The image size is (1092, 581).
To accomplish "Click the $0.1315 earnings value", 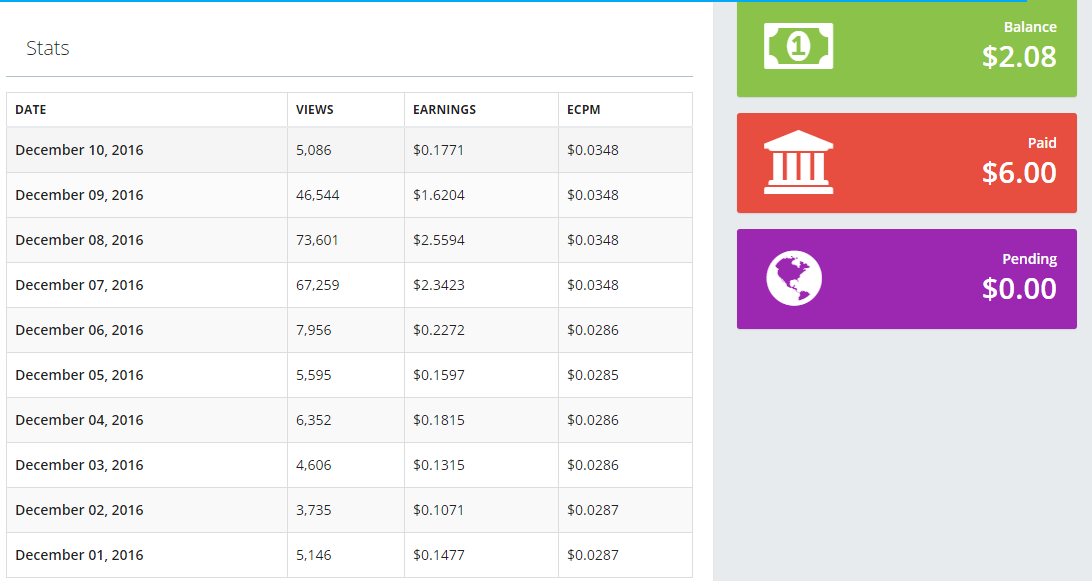I will pyautogui.click(x=439, y=465).
